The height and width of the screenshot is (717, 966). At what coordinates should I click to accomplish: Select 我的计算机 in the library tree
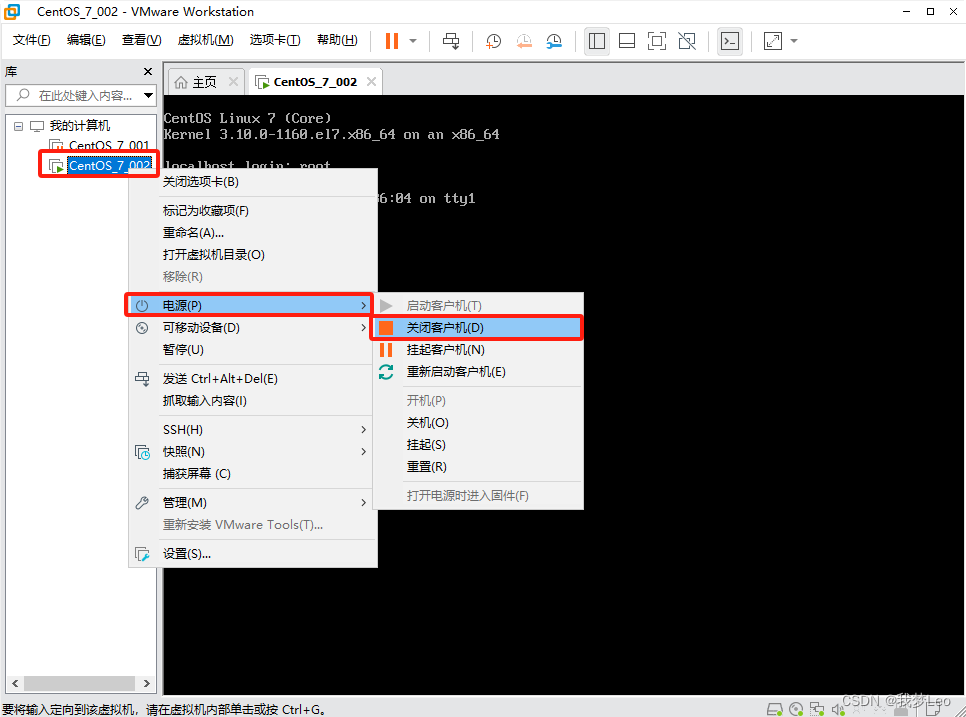point(79,126)
